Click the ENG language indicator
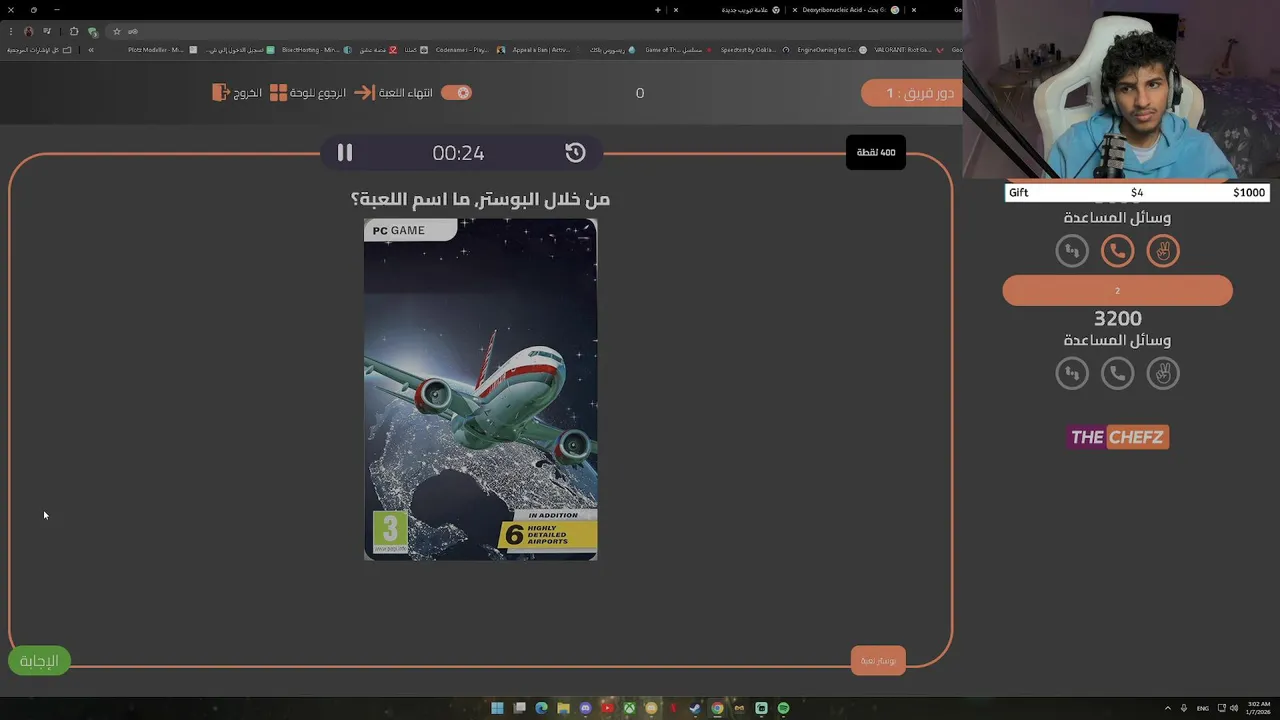Screen dimensions: 1280x720 point(1202,708)
